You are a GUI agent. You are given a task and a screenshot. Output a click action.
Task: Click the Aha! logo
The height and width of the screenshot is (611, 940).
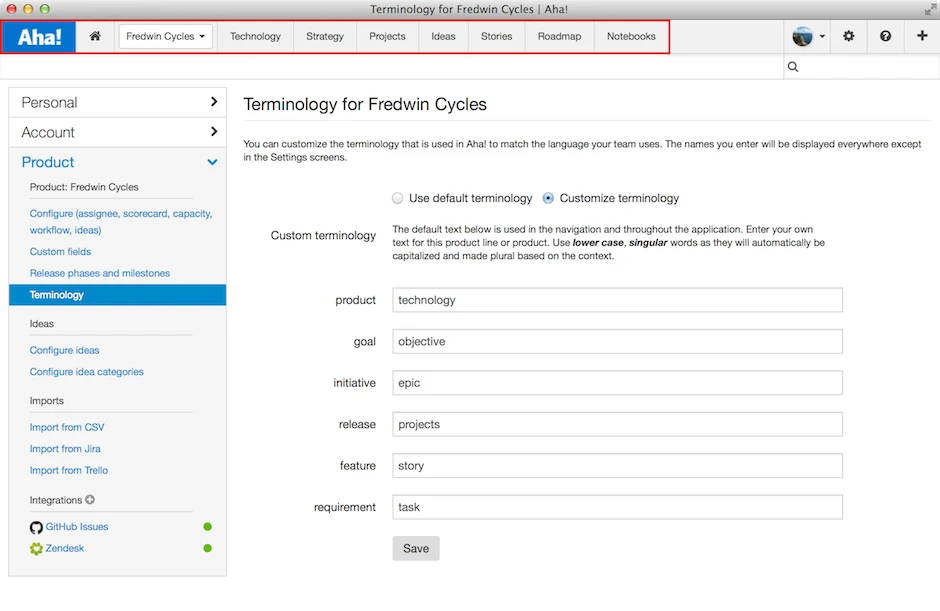click(x=39, y=37)
